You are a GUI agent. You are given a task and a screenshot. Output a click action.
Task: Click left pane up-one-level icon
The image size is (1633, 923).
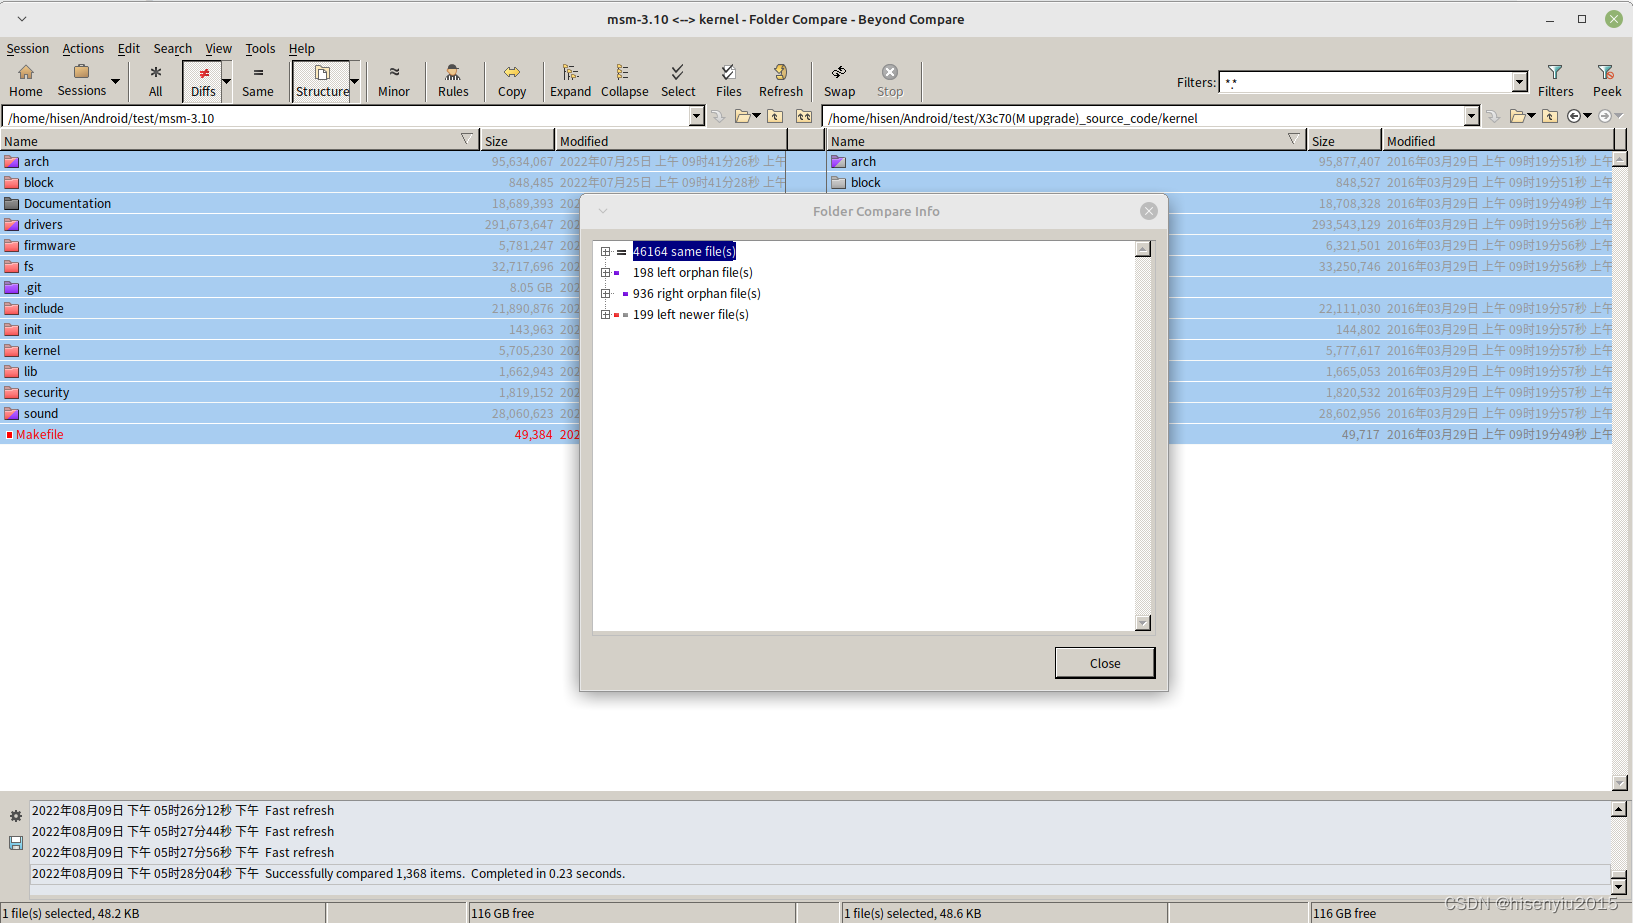click(775, 117)
